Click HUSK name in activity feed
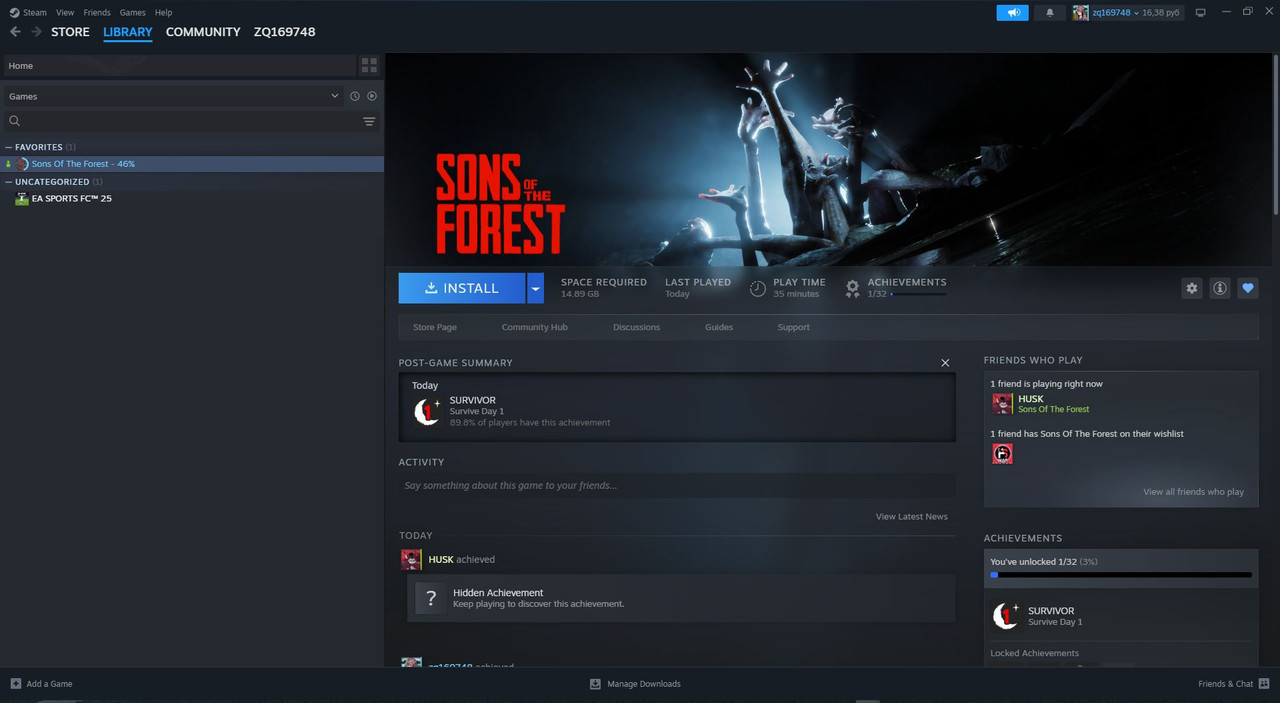Image resolution: width=1280 pixels, height=703 pixels. pyautogui.click(x=441, y=559)
